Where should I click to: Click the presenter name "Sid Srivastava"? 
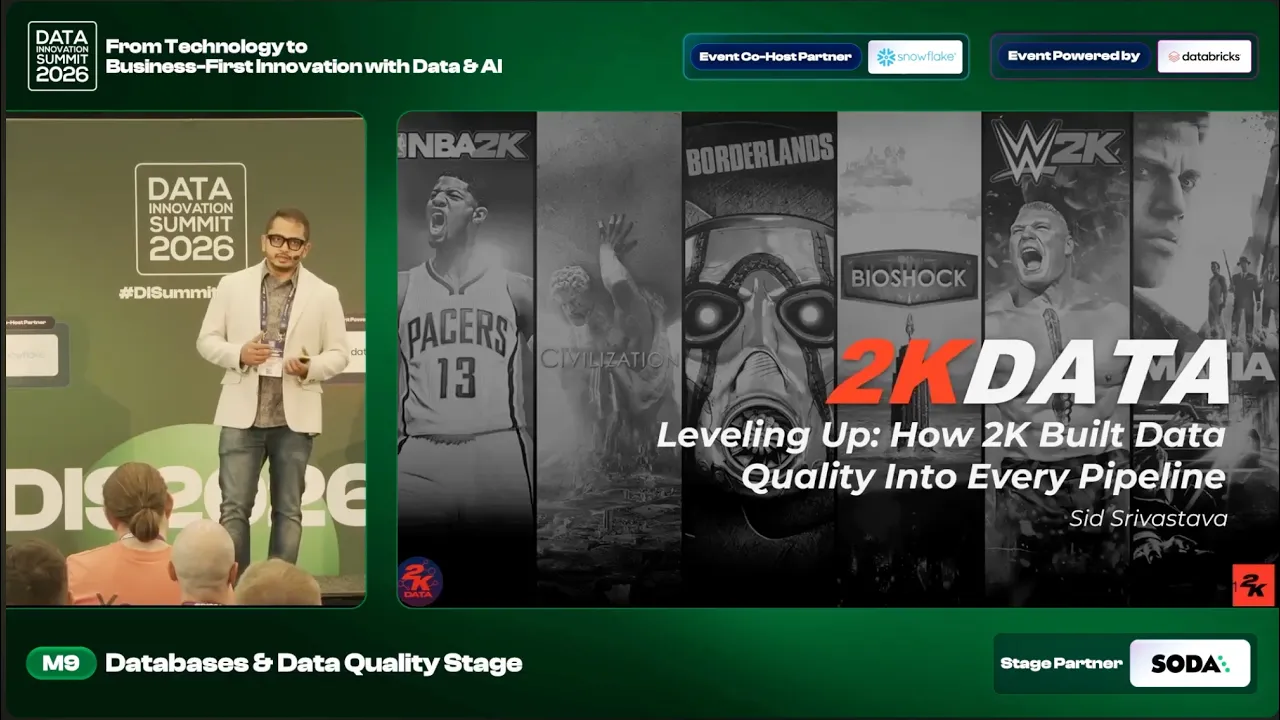[x=1148, y=519]
